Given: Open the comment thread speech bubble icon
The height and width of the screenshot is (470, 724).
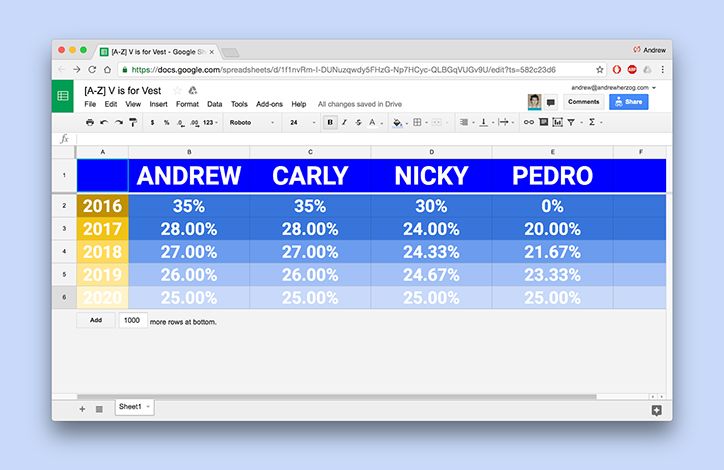Looking at the screenshot, I should (x=550, y=102).
